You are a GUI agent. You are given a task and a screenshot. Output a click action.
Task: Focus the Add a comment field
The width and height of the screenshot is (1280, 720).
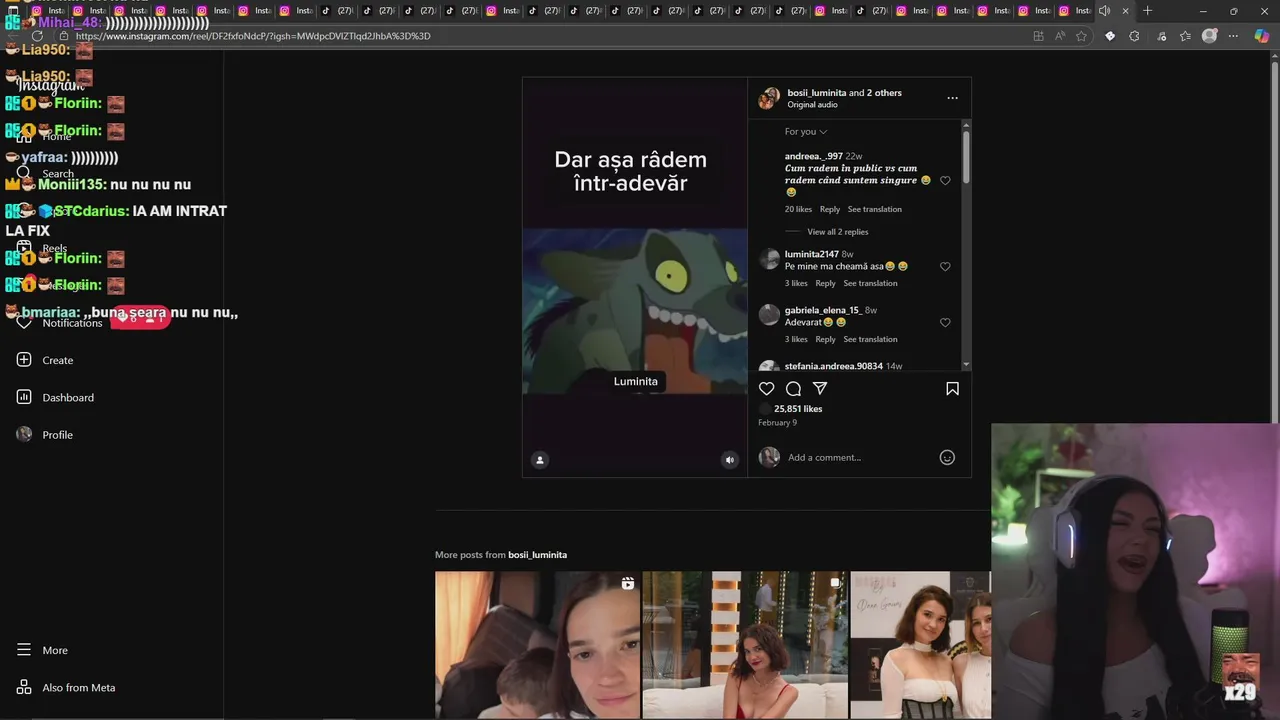coord(860,457)
